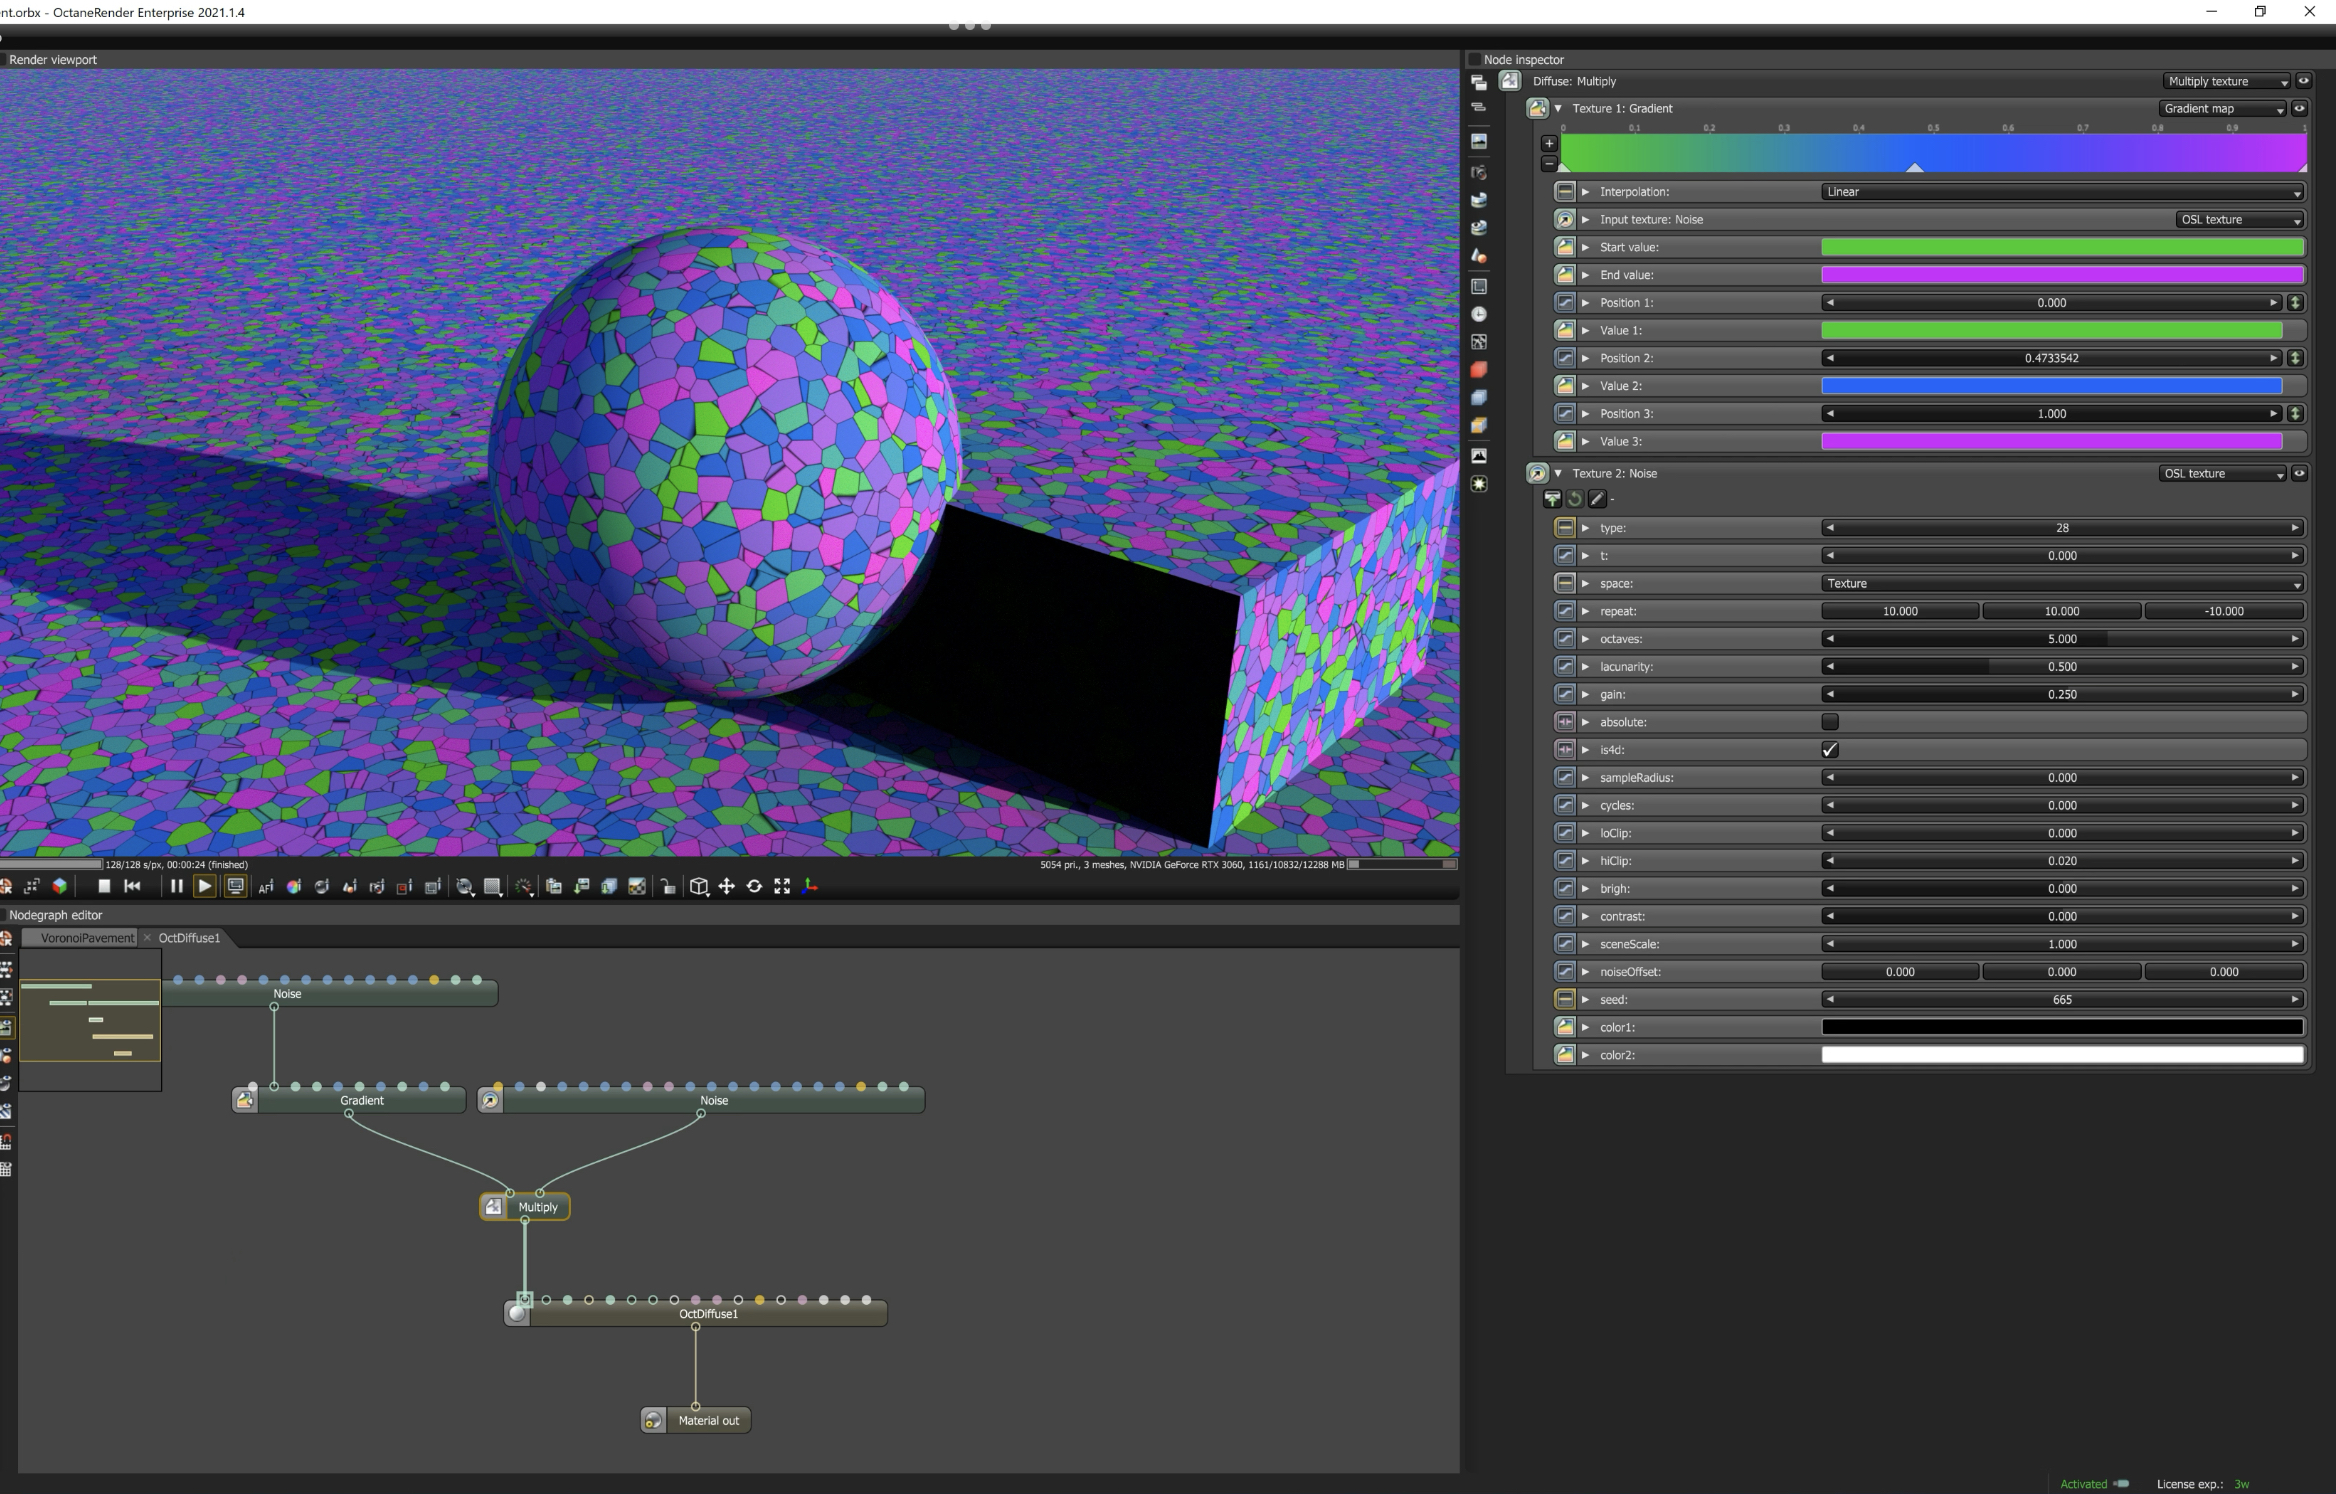Open the Multiply texture type dropdown
Image resolution: width=2336 pixels, height=1494 pixels.
[x=2225, y=81]
